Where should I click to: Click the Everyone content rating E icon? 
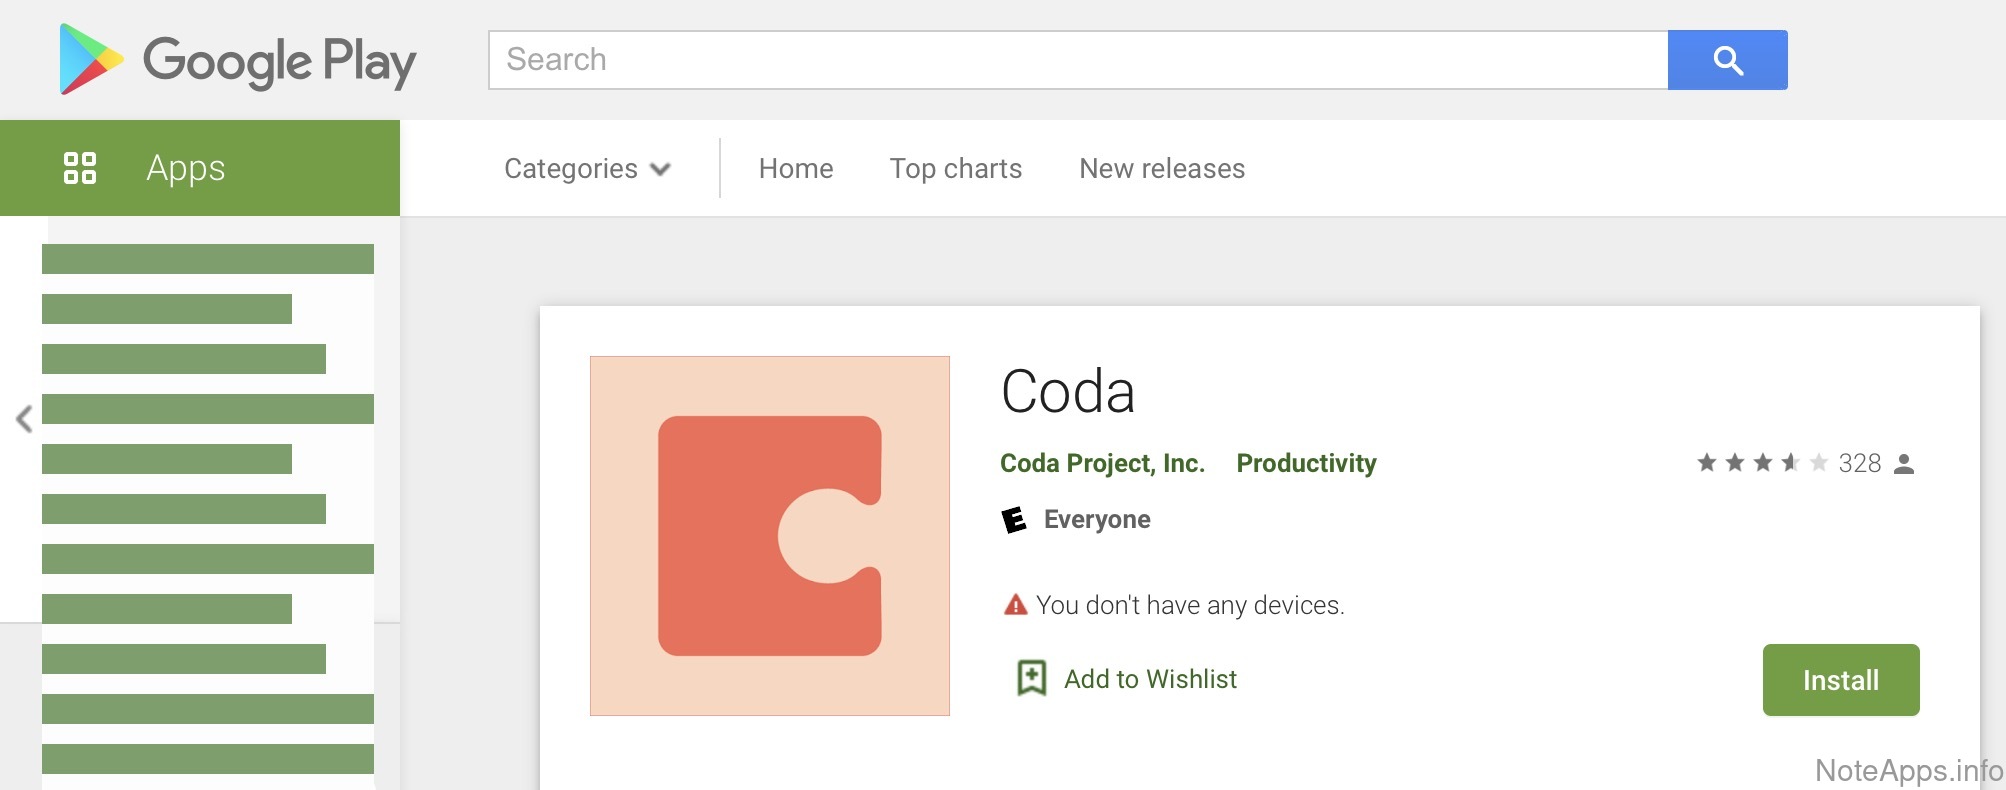pyautogui.click(x=1014, y=520)
